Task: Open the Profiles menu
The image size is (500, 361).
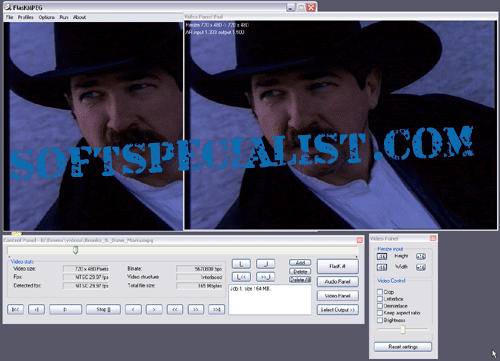Action: [x=26, y=17]
